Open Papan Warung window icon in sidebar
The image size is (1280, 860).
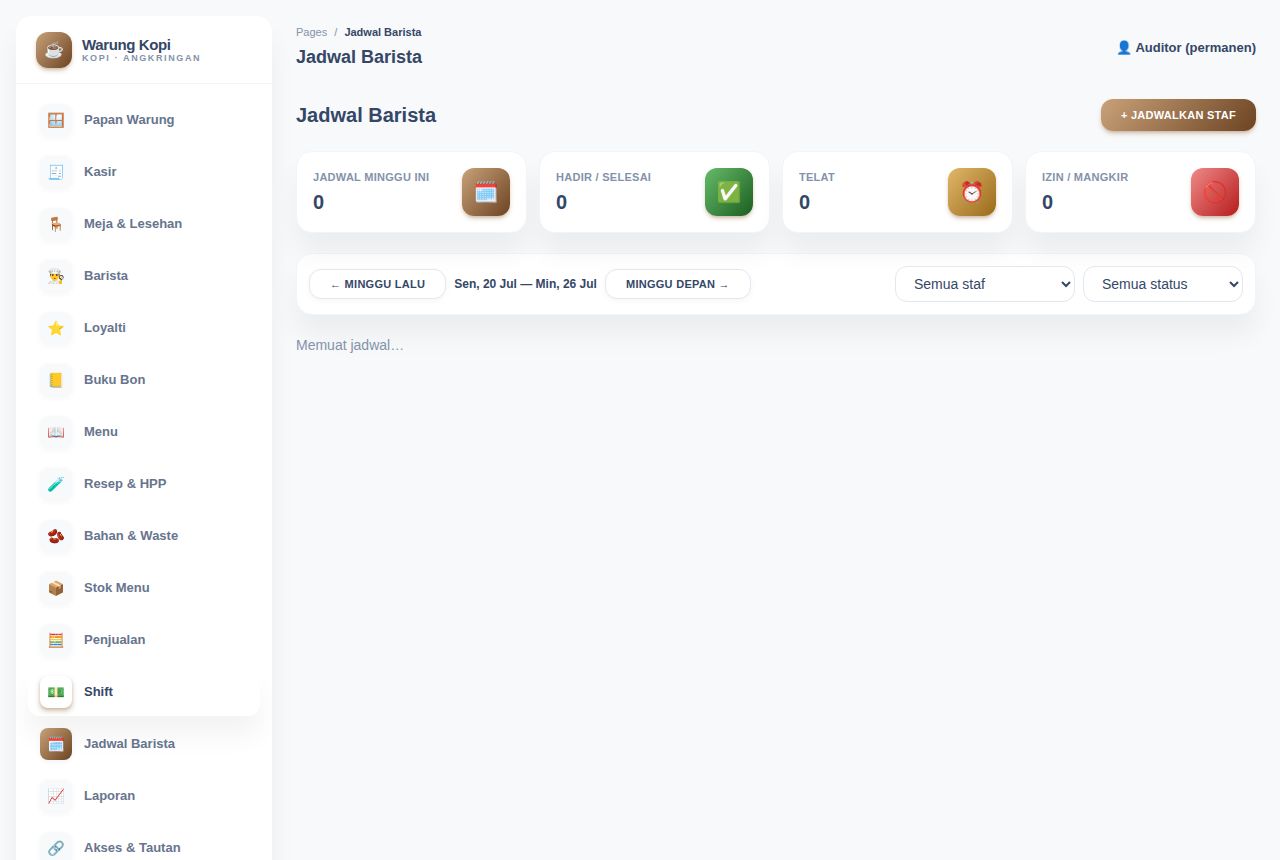pos(56,120)
